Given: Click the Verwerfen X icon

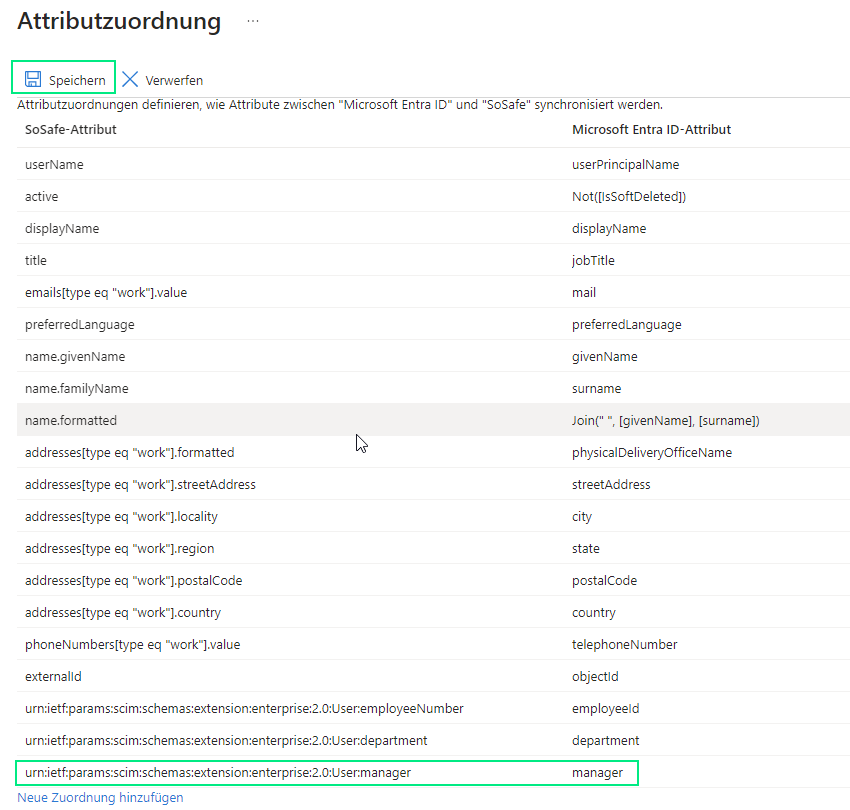Looking at the screenshot, I should (130, 79).
